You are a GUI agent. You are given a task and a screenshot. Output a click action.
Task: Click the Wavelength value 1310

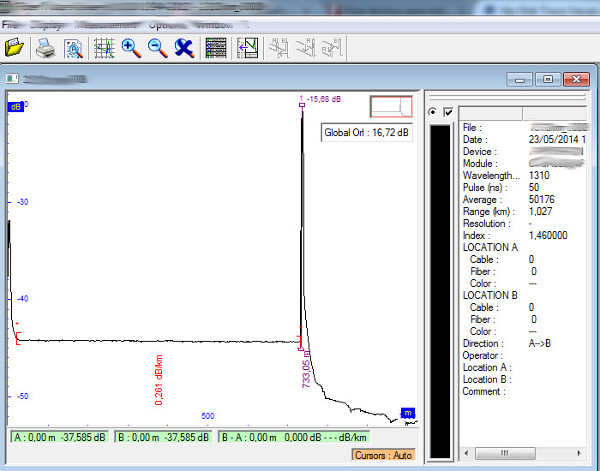[539, 176]
